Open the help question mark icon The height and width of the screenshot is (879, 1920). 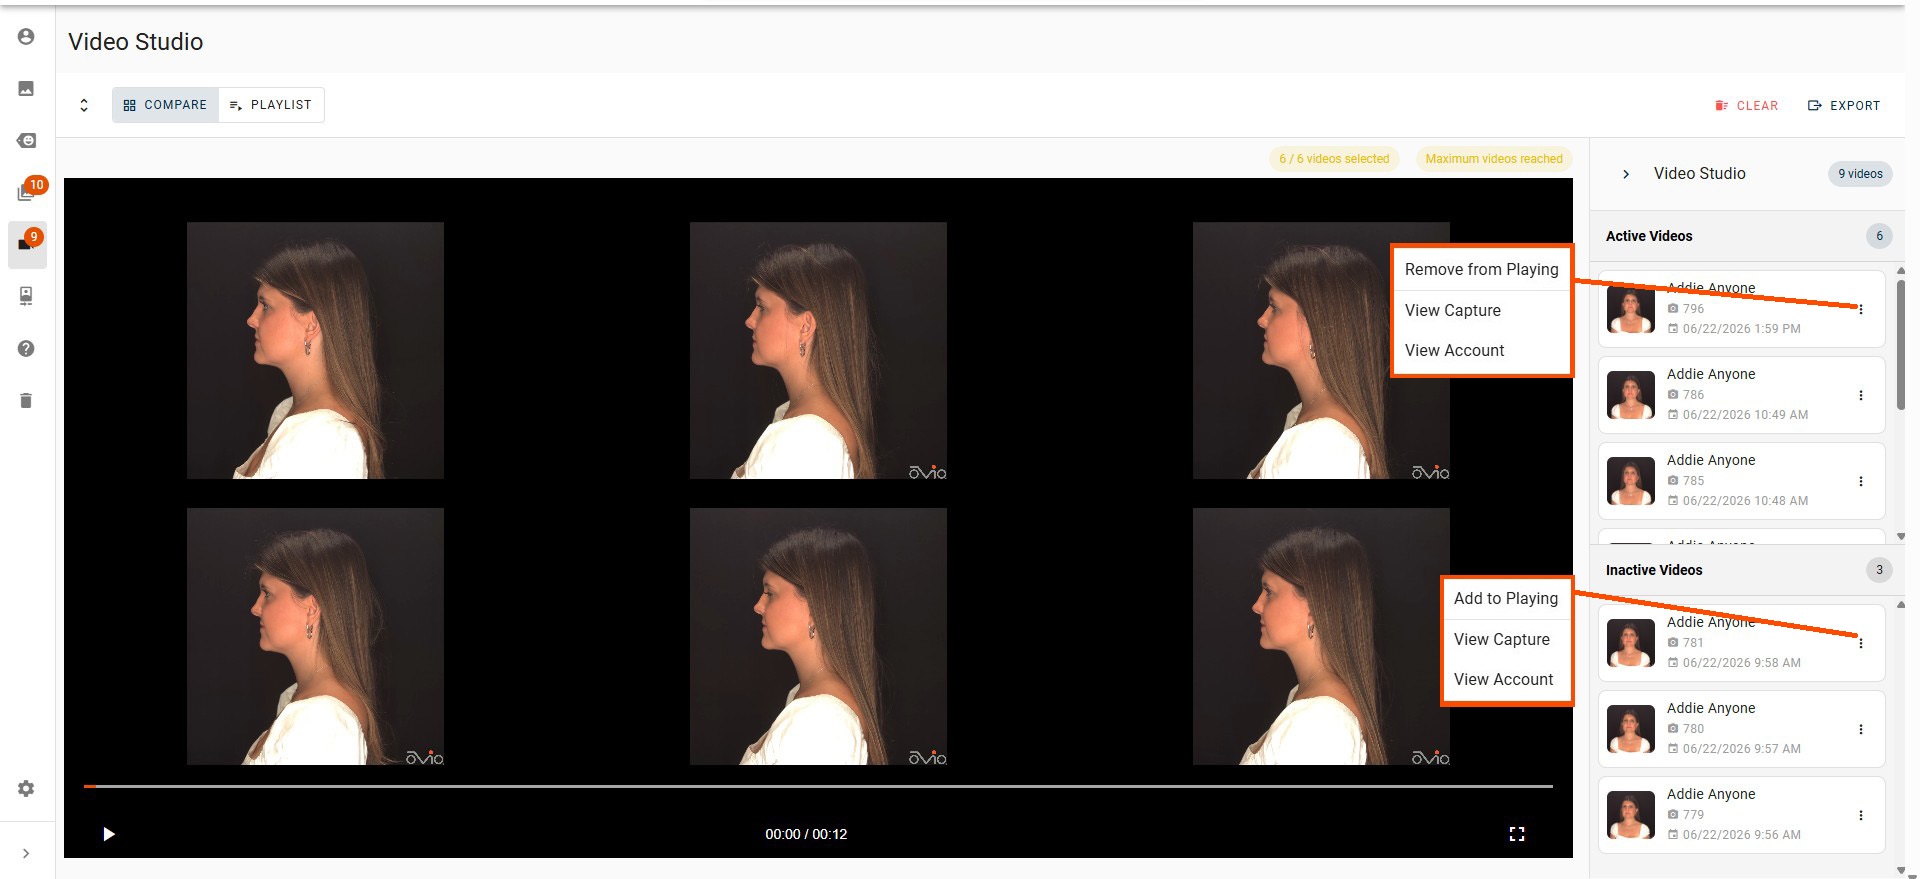pos(26,348)
